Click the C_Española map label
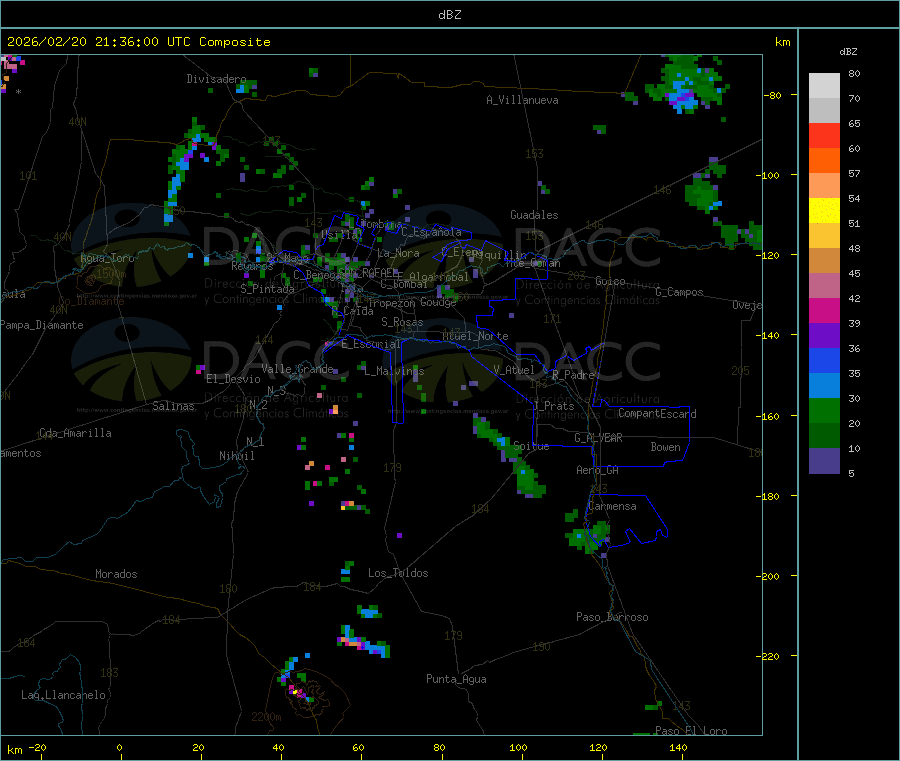 click(431, 232)
